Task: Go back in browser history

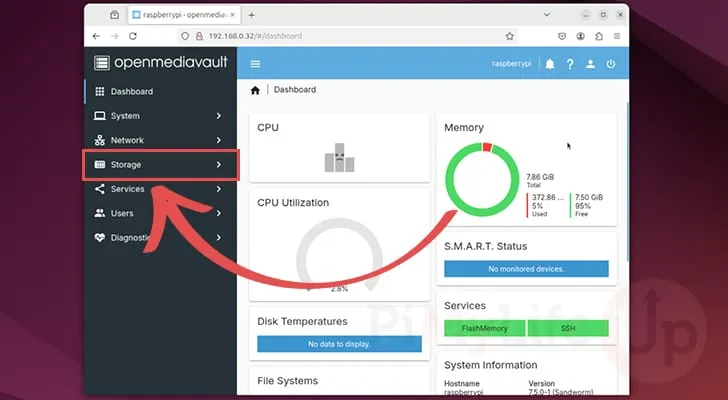Action: (x=96, y=36)
